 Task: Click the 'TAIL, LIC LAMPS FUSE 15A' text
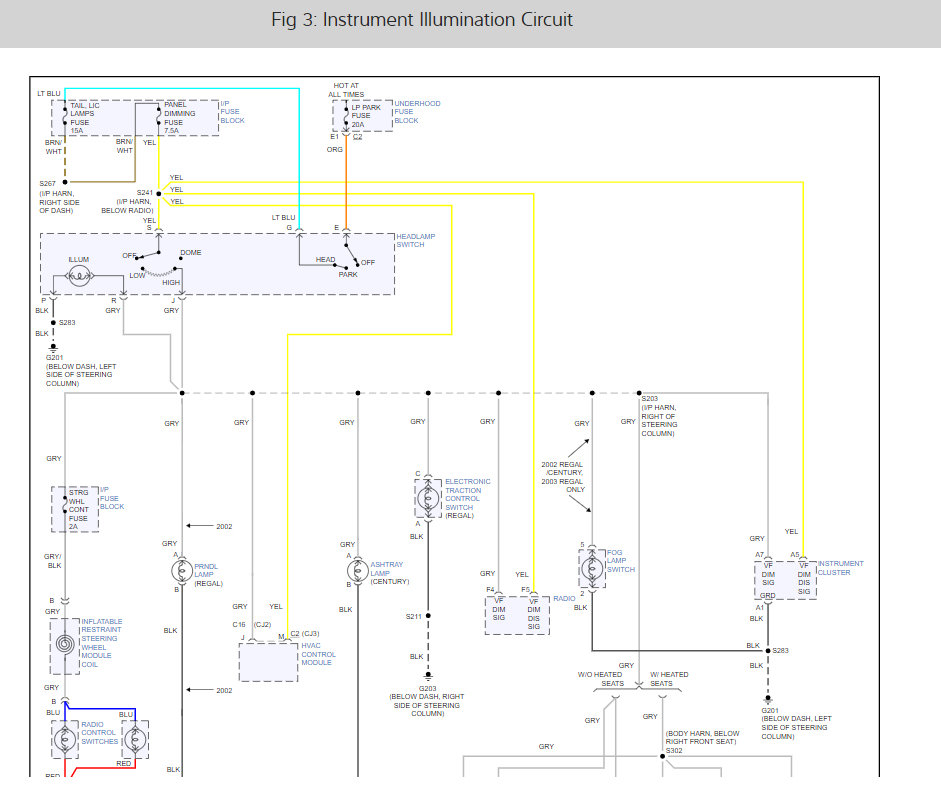pyautogui.click(x=84, y=118)
